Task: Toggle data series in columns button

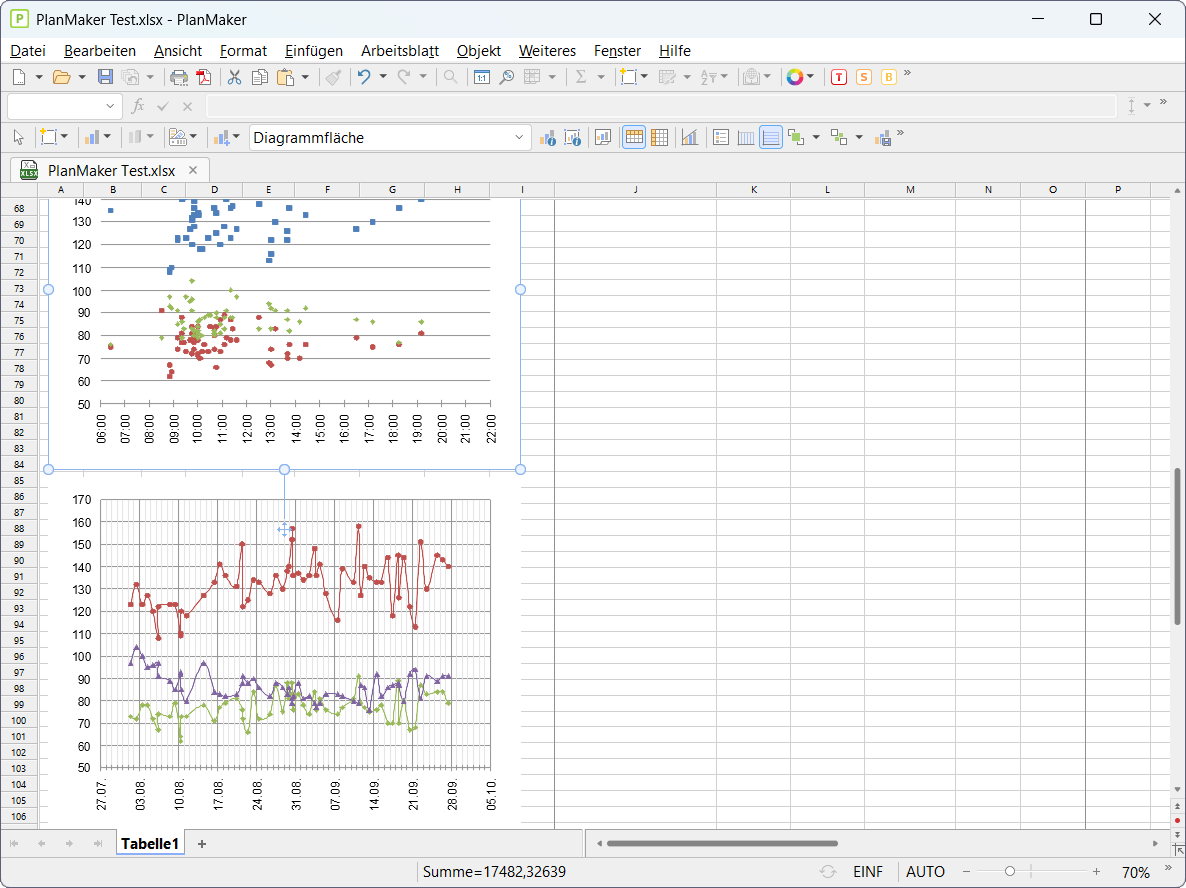Action: [x=660, y=138]
